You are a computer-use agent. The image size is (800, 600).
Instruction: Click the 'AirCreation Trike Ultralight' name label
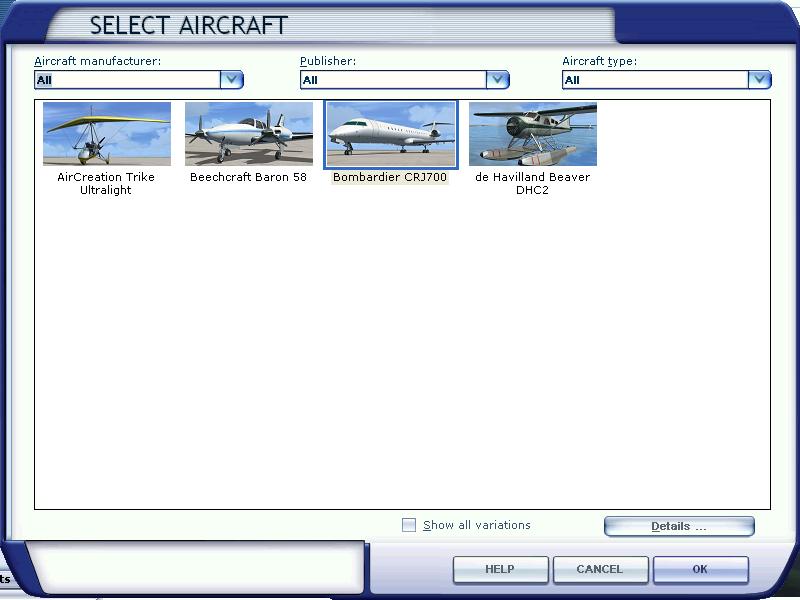pyautogui.click(x=106, y=183)
